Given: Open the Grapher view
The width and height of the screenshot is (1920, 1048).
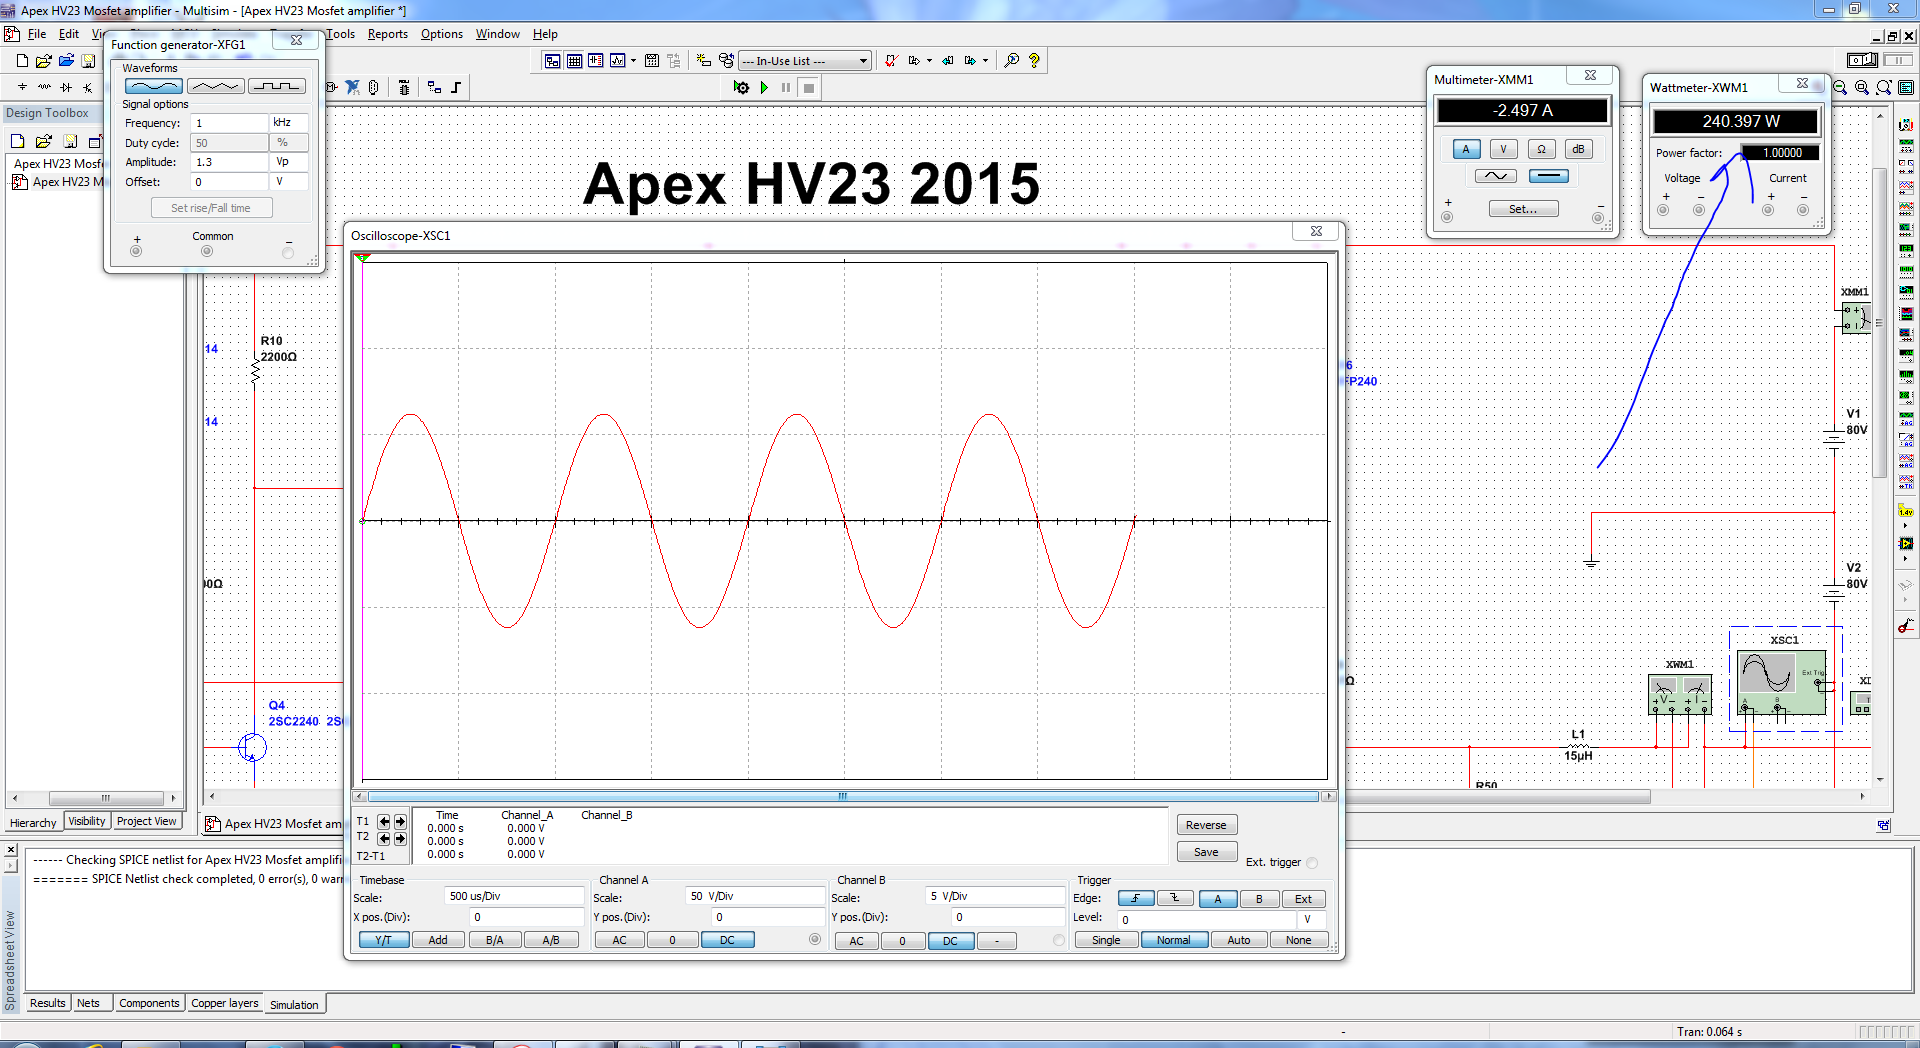Looking at the screenshot, I should tap(617, 61).
